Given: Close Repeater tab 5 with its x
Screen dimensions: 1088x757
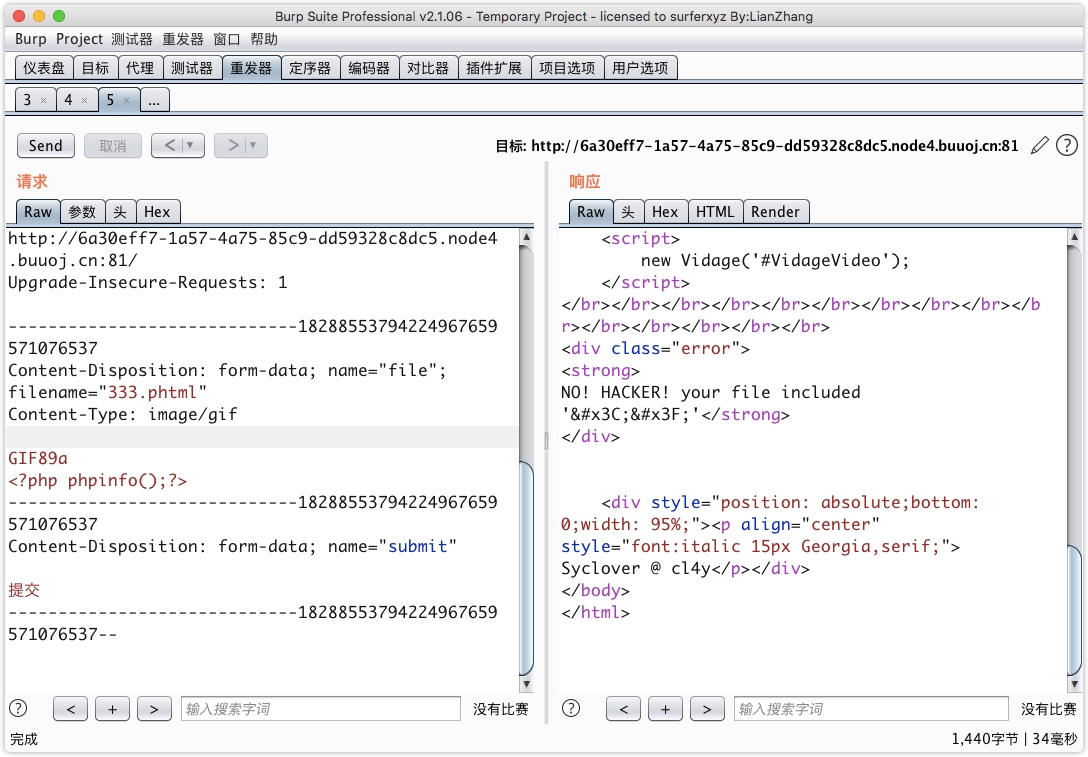Looking at the screenshot, I should [126, 101].
